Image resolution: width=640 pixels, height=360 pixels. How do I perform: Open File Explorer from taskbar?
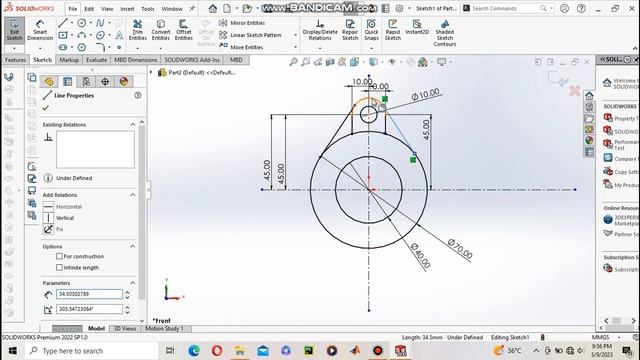click(x=240, y=351)
